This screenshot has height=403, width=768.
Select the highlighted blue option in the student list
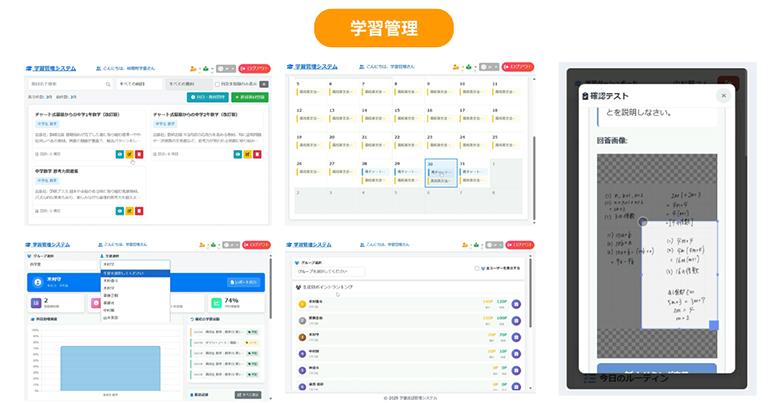(134, 272)
